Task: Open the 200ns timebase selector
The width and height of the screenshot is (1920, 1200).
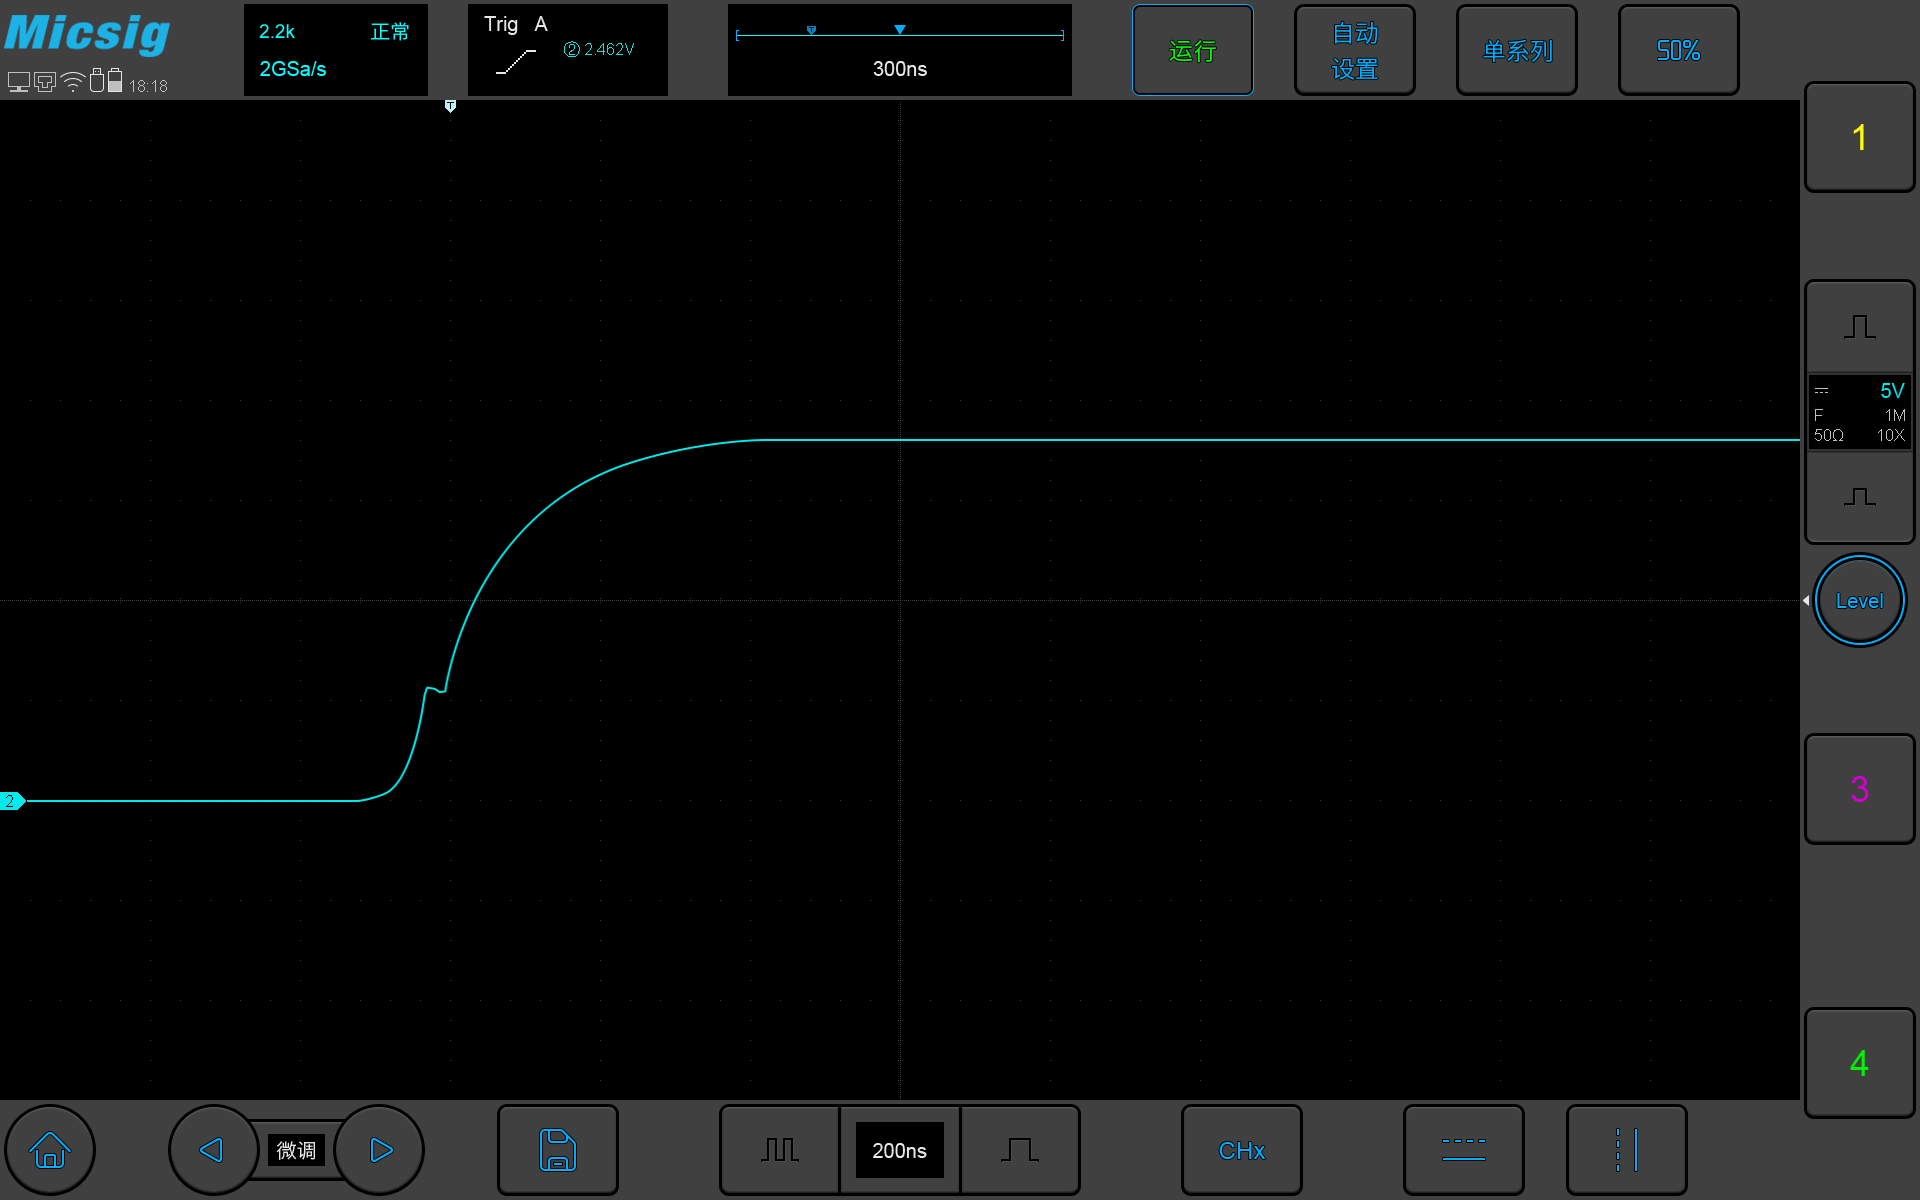Action: [900, 1150]
